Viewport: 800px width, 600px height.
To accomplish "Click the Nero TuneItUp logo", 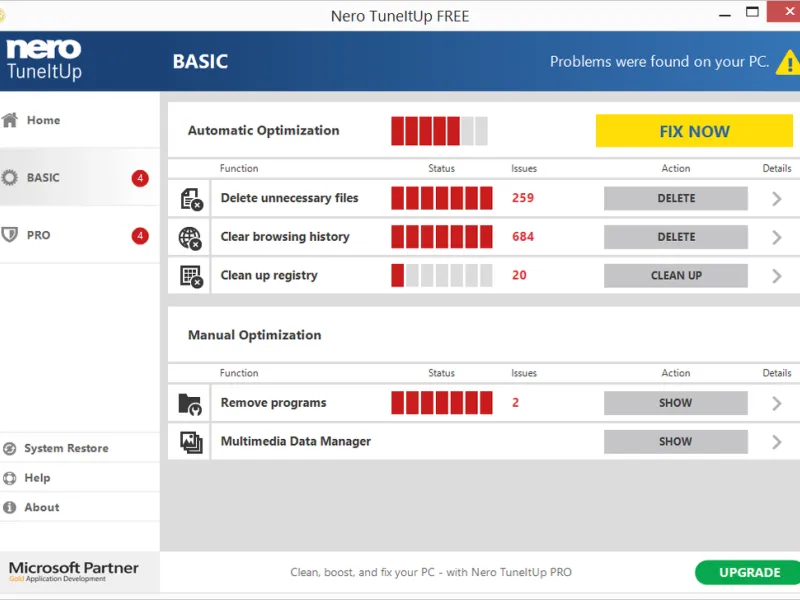I will click(44, 60).
